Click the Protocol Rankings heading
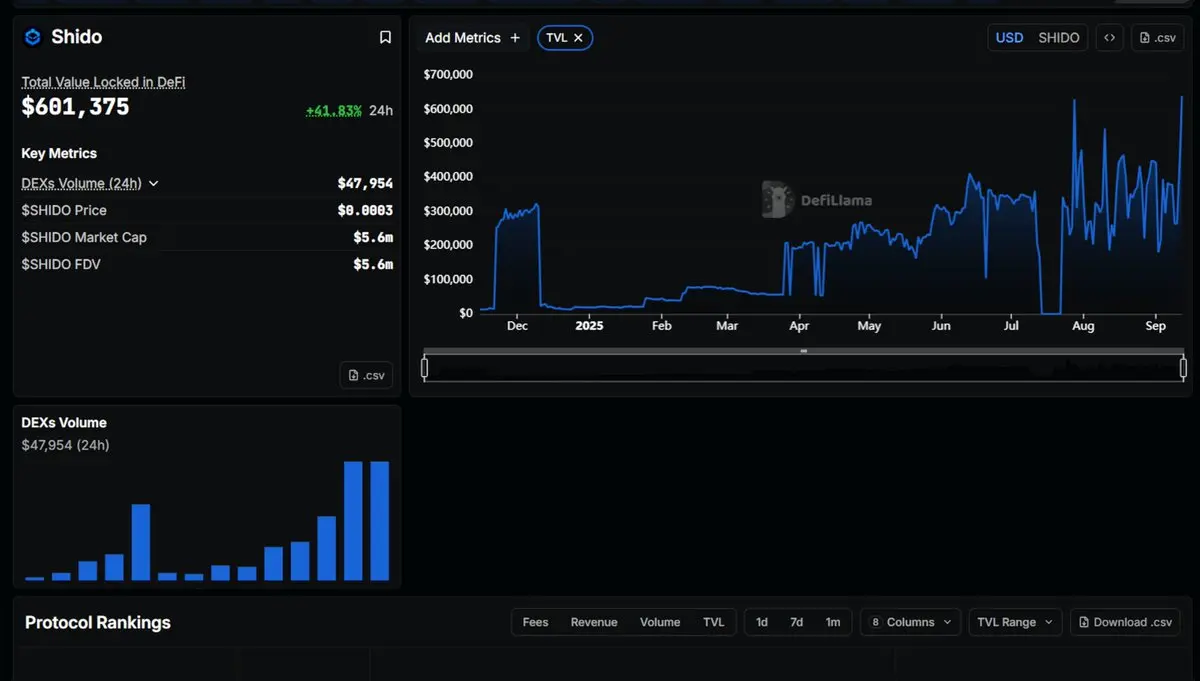Screen dimensions: 1200x681 coord(98,622)
